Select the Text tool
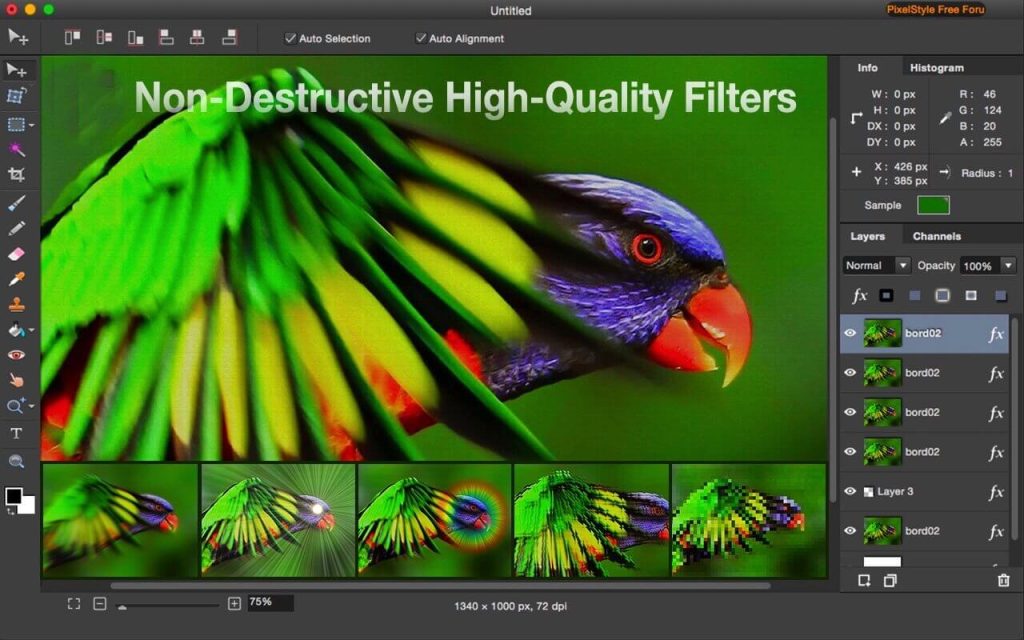The height and width of the screenshot is (640, 1024). pyautogui.click(x=17, y=433)
